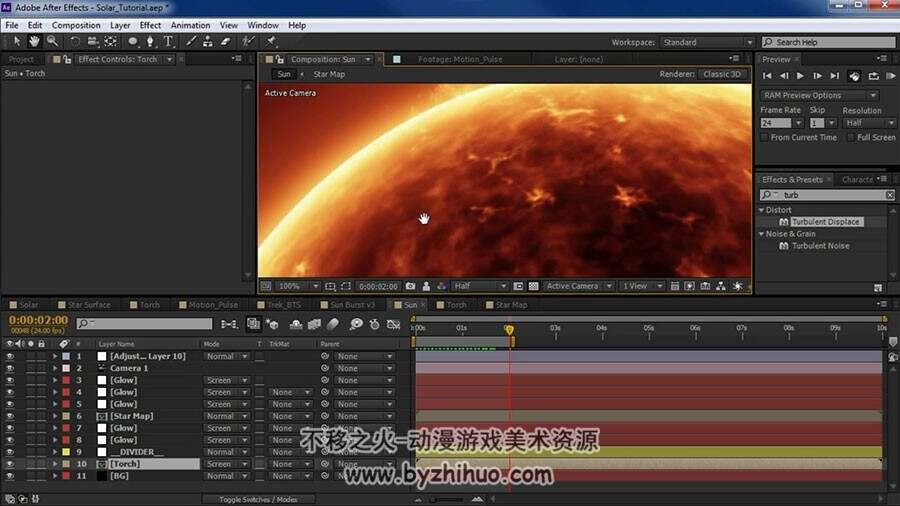Open the viewer magnification 100% dropdown
The width and height of the screenshot is (900, 506).
point(298,286)
